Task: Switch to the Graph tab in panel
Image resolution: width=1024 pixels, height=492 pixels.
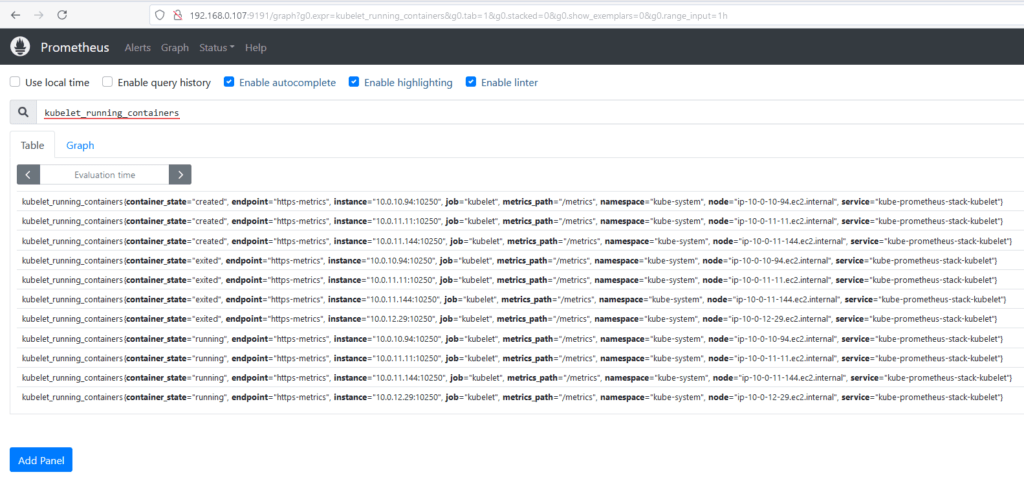Action: pyautogui.click(x=80, y=145)
